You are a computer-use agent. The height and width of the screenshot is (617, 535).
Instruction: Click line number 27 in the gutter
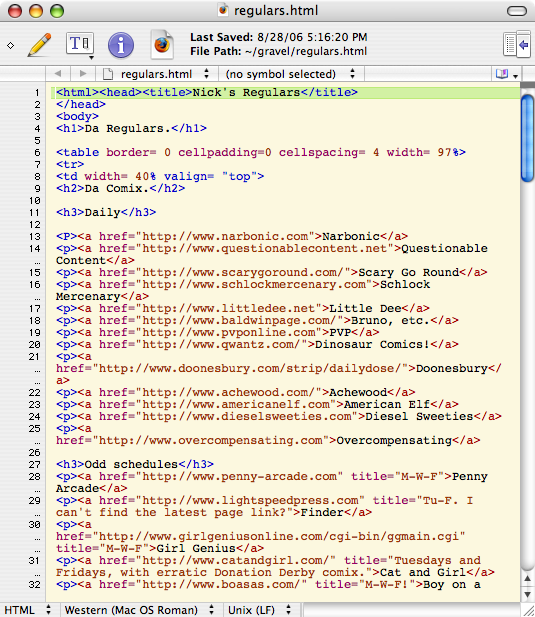(x=35, y=465)
